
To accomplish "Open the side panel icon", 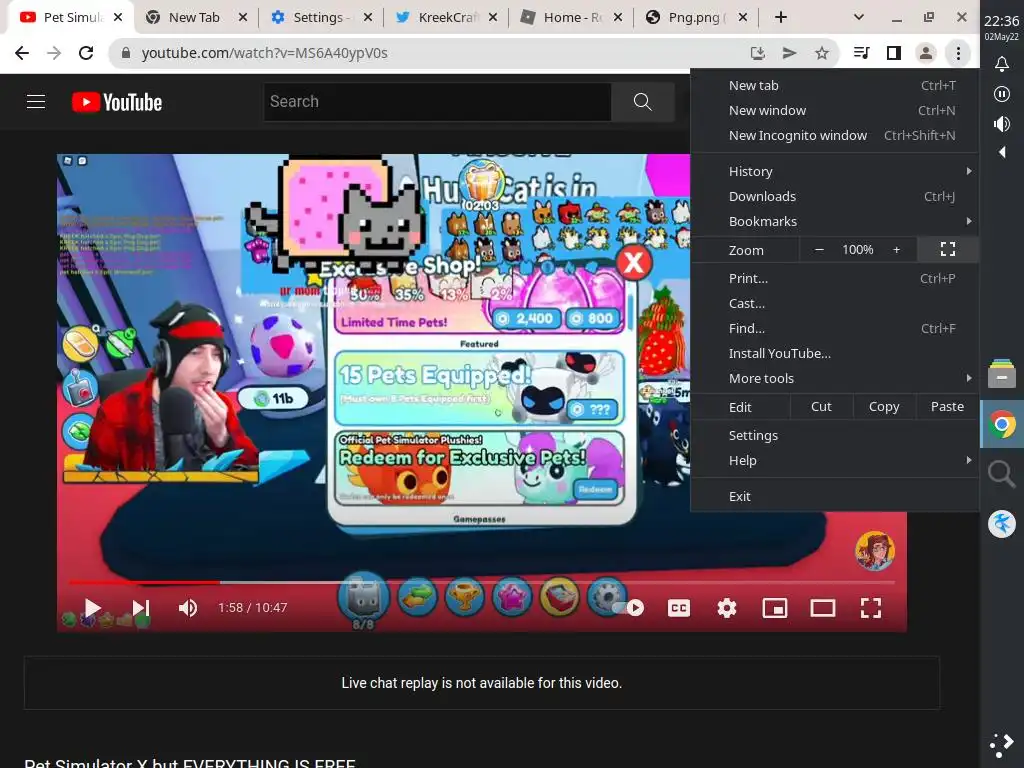I will pos(893,53).
